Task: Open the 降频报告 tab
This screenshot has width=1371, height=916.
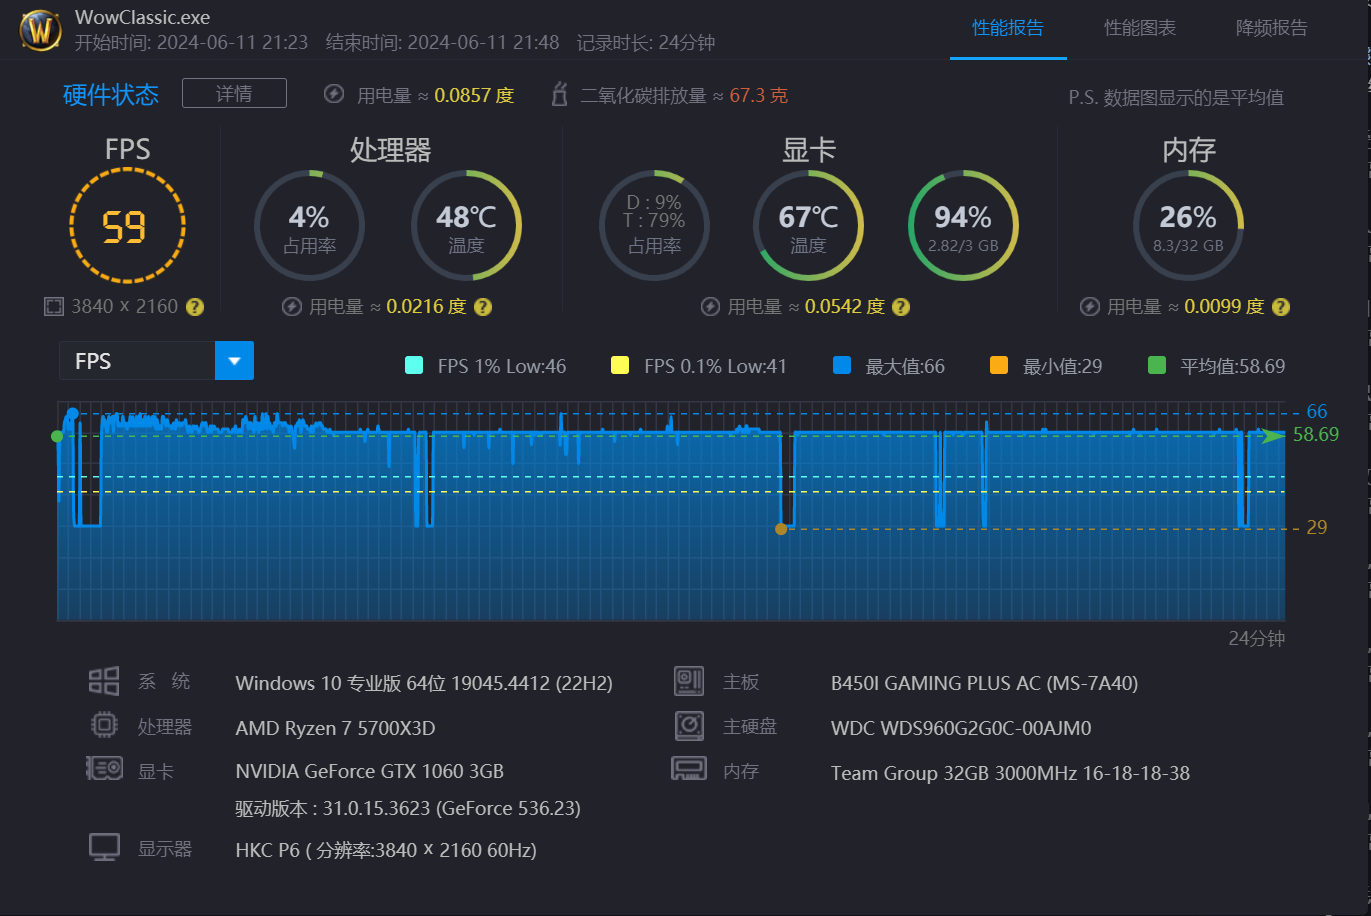Action: point(1271,28)
